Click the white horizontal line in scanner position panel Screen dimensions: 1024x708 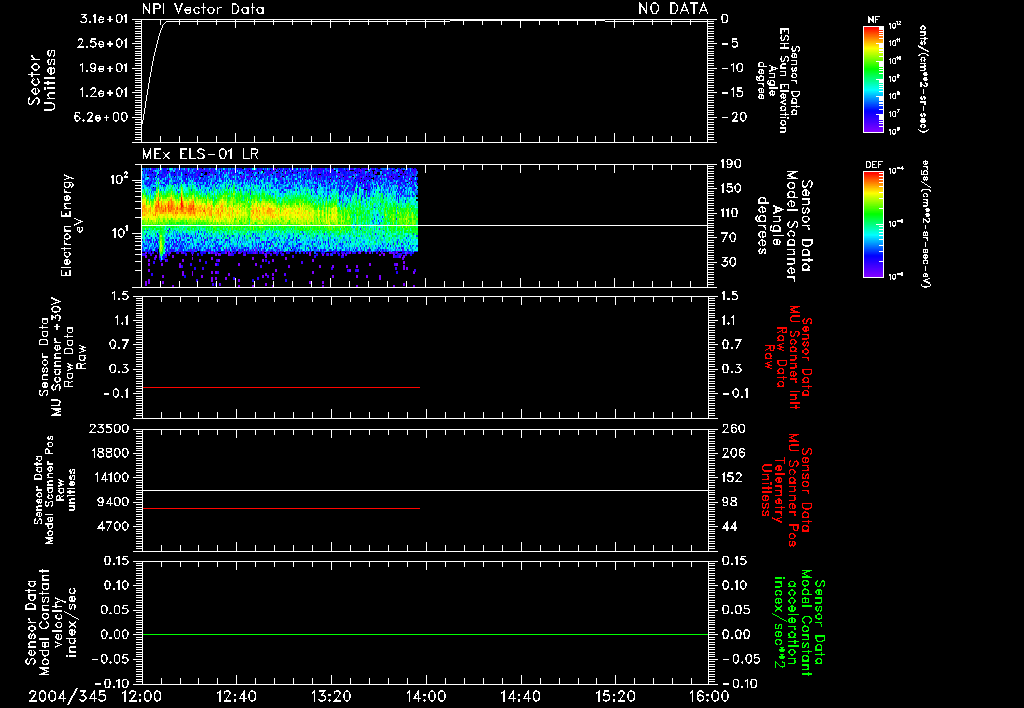coord(425,490)
